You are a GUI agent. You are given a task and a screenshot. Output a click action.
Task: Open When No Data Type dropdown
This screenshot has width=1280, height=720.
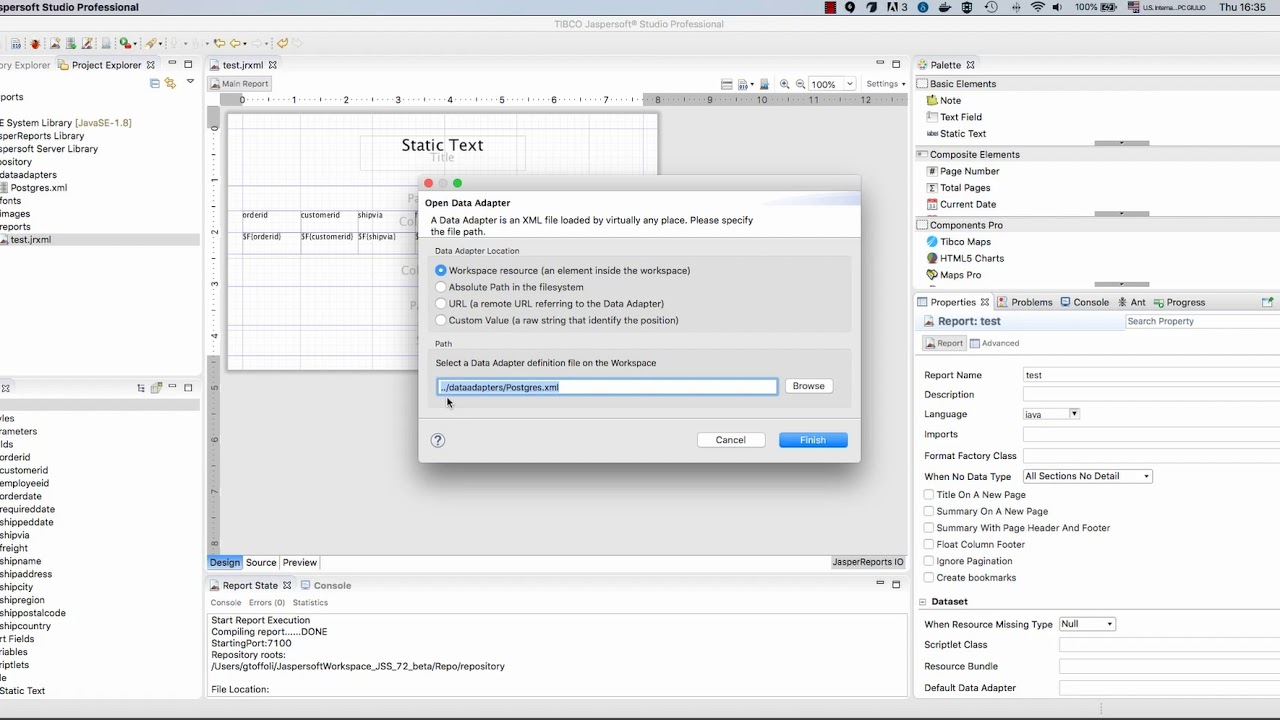[1087, 476]
